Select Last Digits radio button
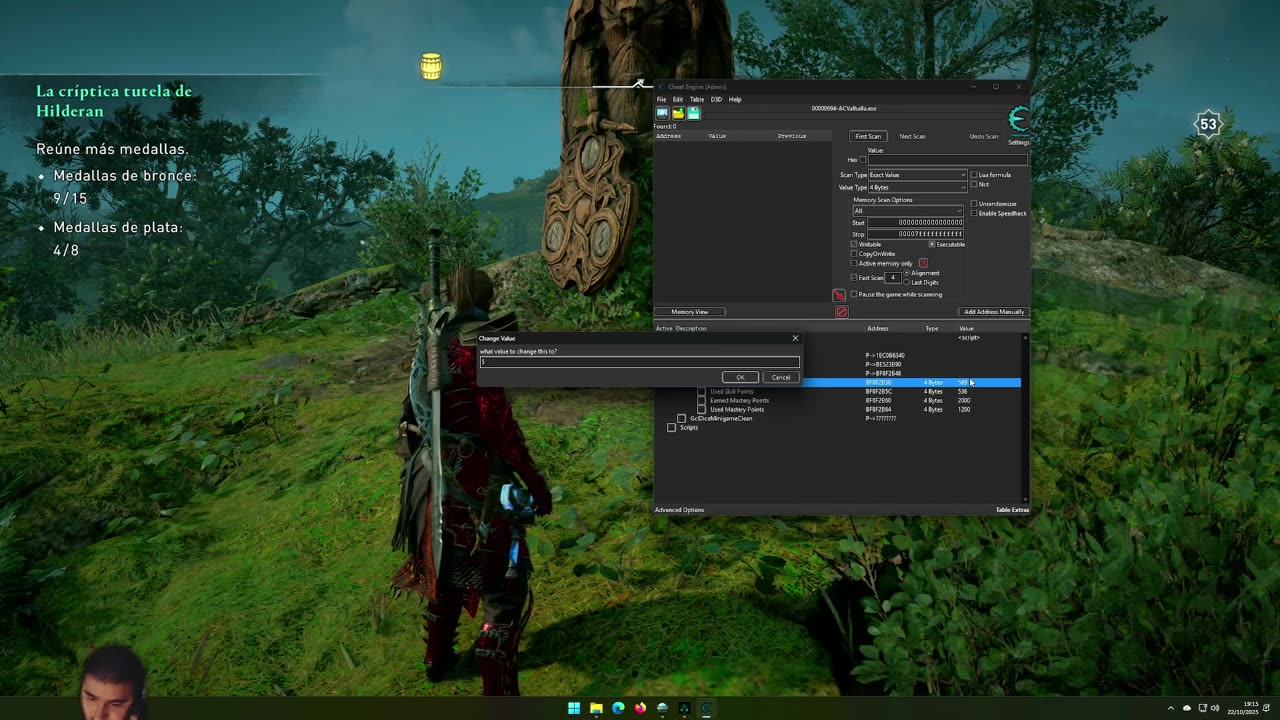Image resolution: width=1280 pixels, height=720 pixels. point(907,282)
